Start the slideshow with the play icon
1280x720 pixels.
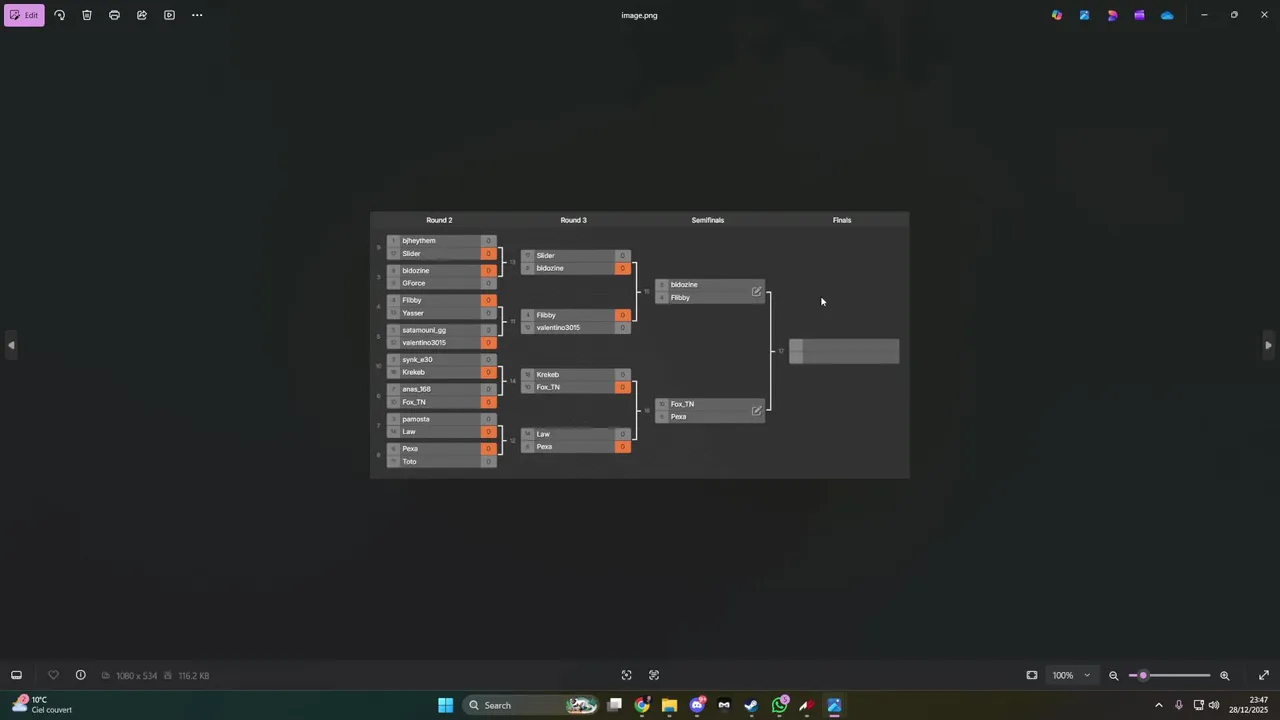point(169,15)
